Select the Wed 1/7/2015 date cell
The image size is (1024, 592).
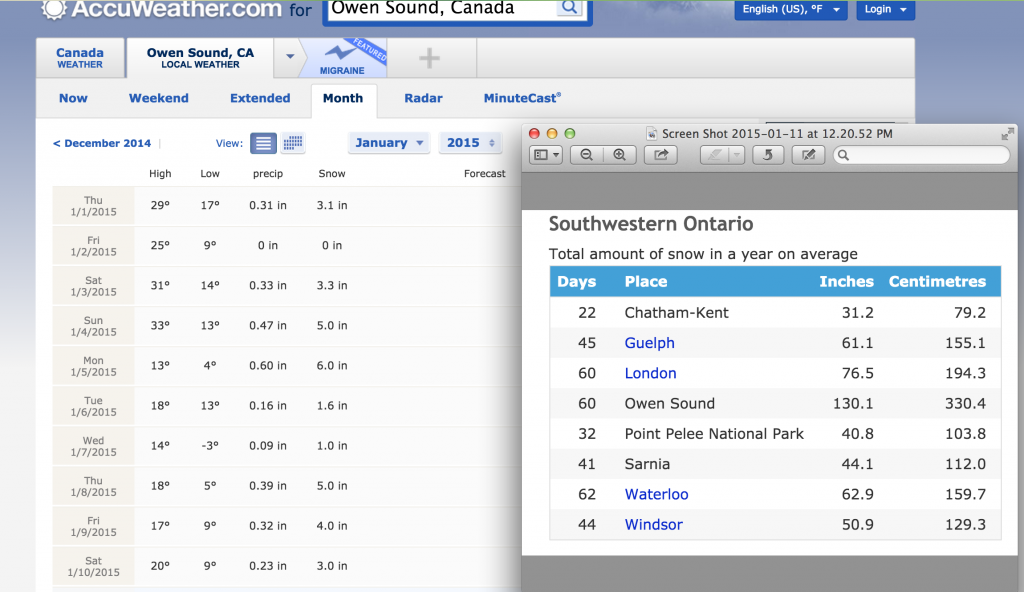[93, 446]
